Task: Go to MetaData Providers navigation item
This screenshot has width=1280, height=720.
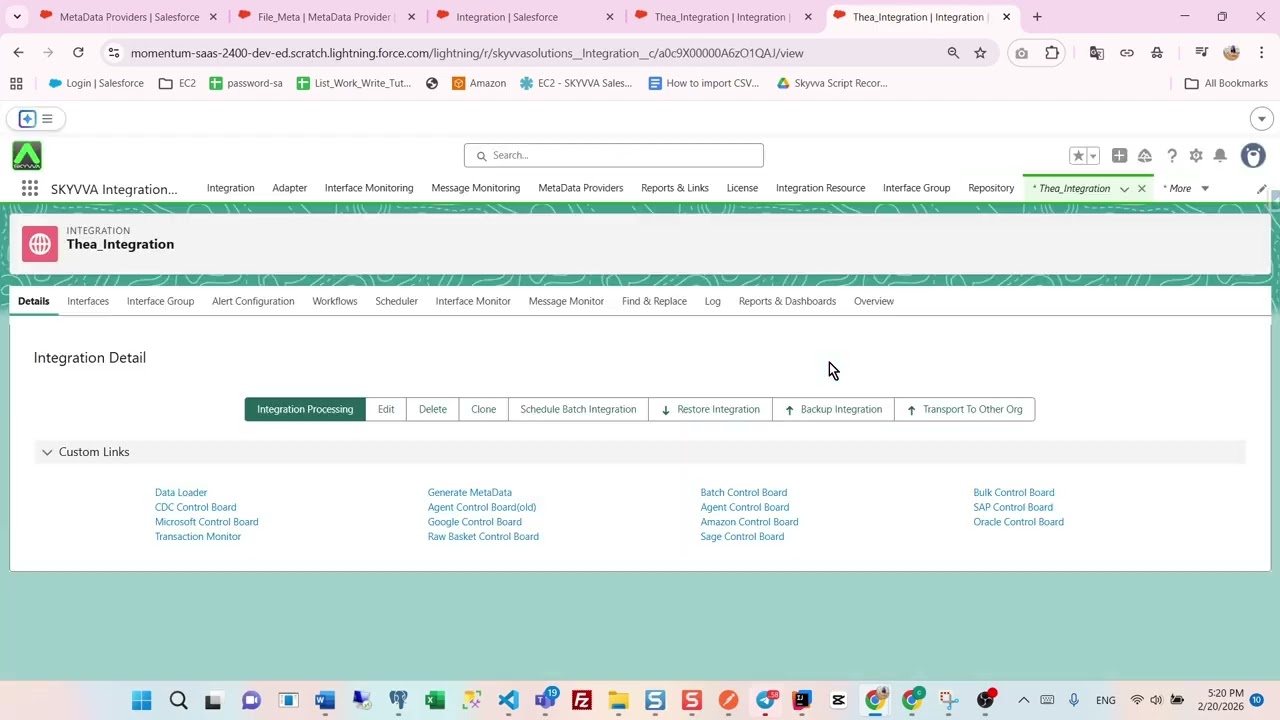Action: coord(580,188)
